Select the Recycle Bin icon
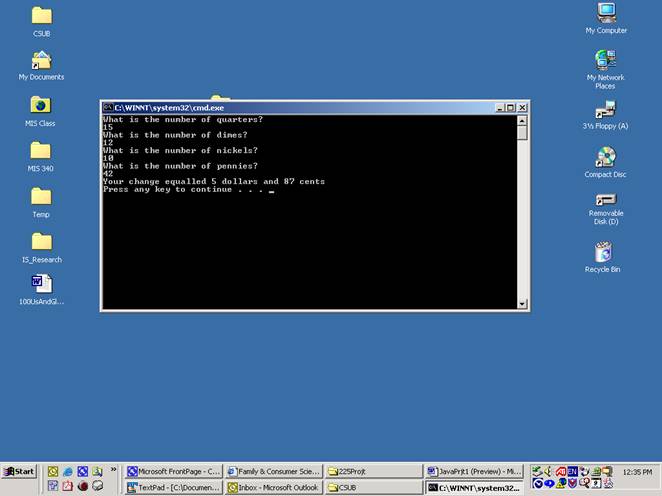This screenshot has height=496, width=662. coord(603,257)
